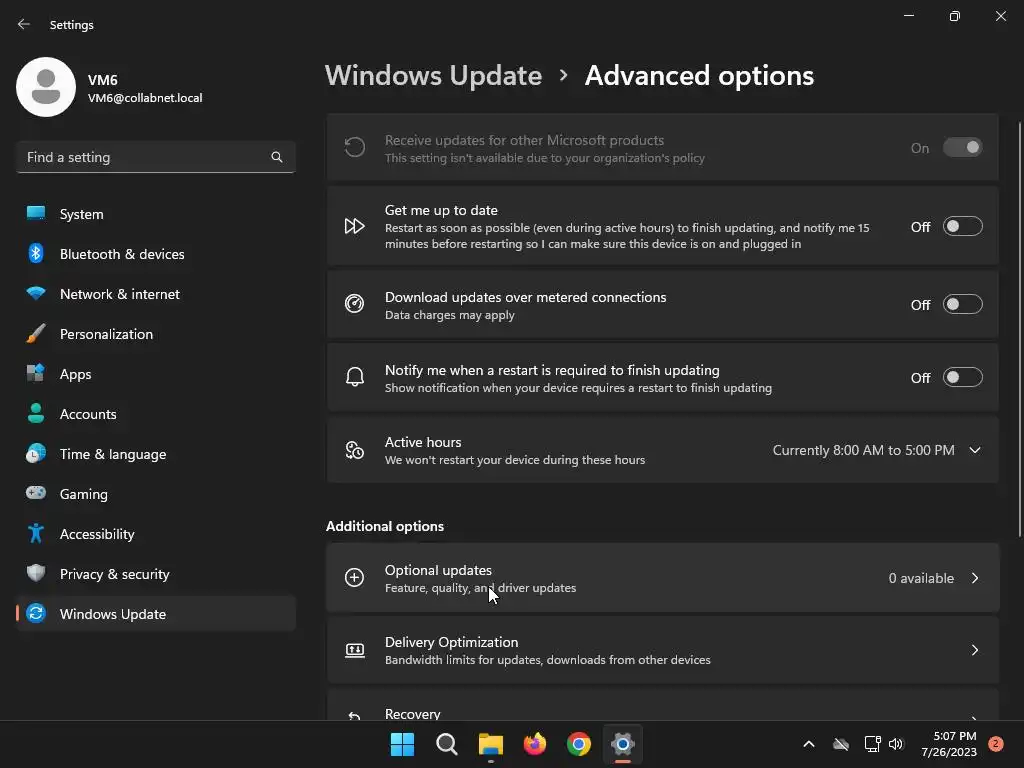Open Delivery Optimization via its chevron arrow
Screen dimensions: 1024x768
(975, 650)
